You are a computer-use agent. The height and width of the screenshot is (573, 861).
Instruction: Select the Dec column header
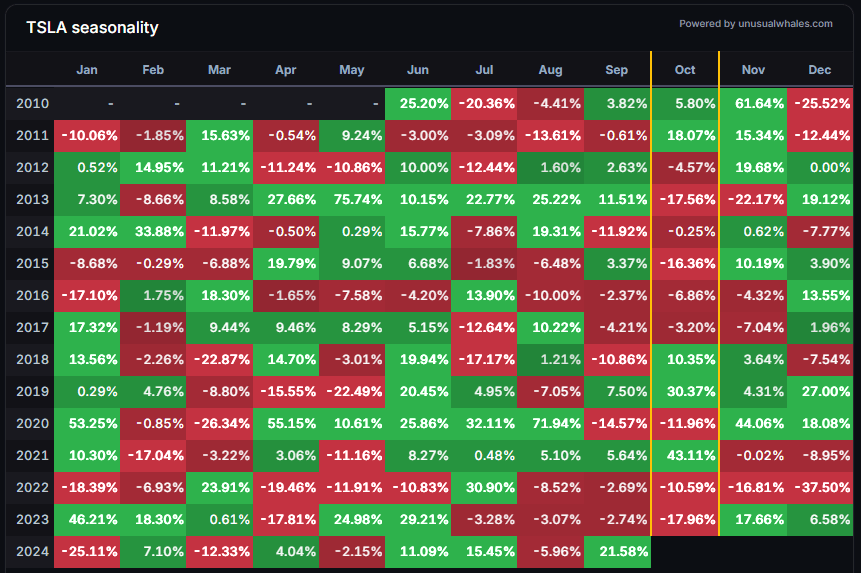(819, 70)
